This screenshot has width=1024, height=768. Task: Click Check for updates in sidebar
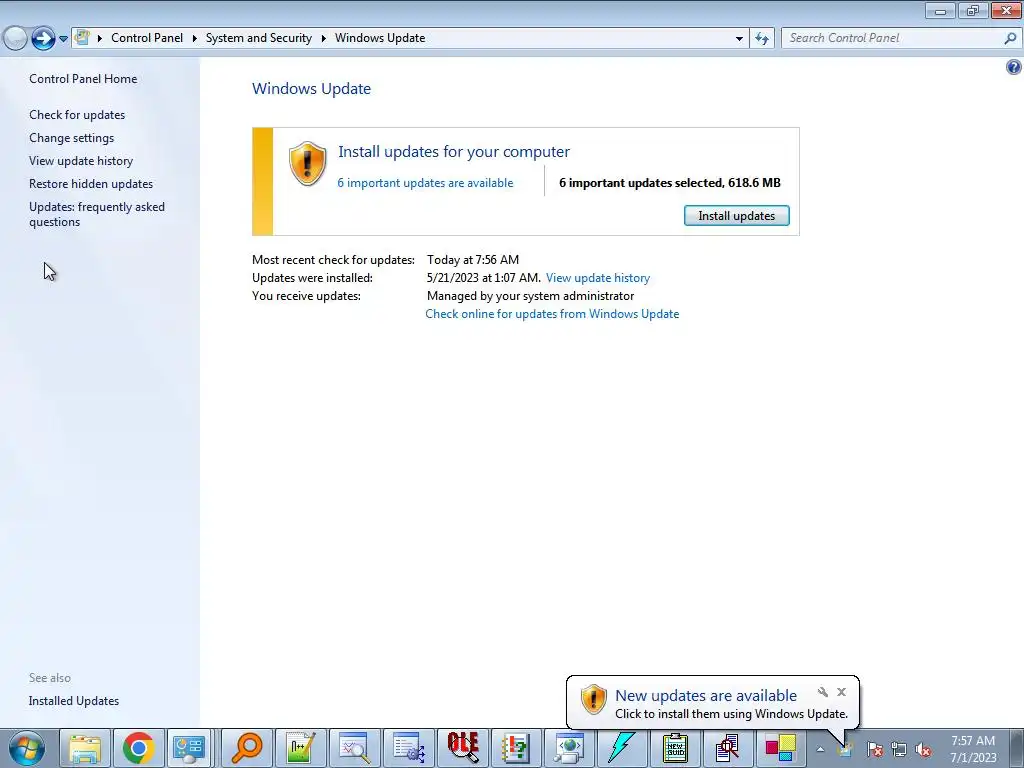tap(77, 115)
